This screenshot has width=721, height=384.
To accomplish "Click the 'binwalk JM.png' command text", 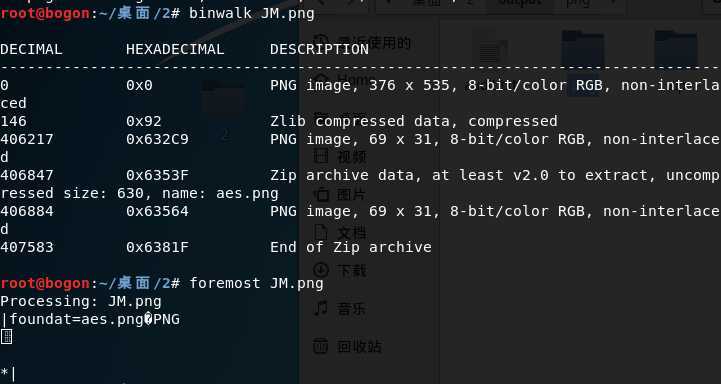I will [x=252, y=13].
